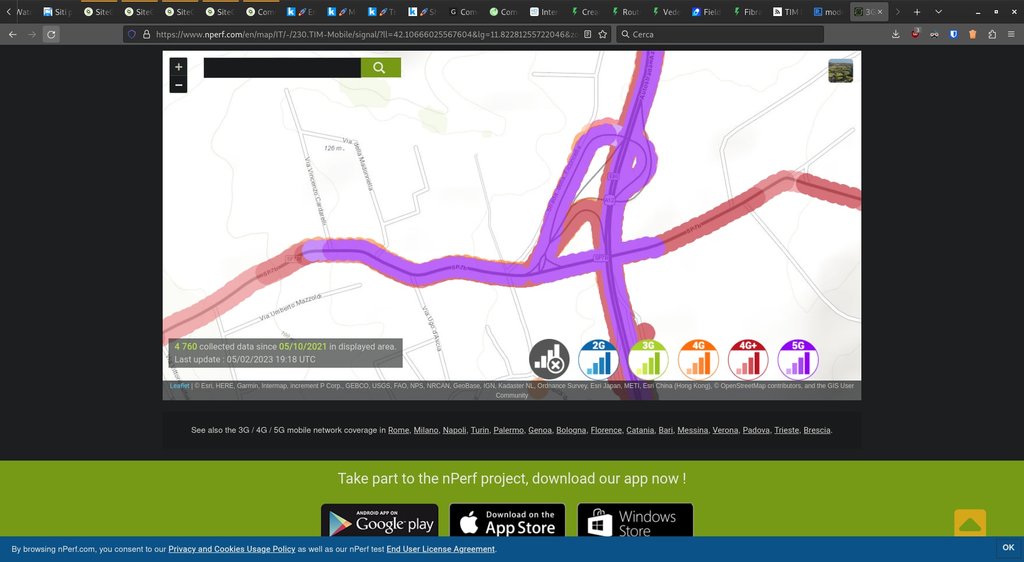The image size is (1024, 562).
Task: Click the green map search magnifier button
Action: point(380,68)
